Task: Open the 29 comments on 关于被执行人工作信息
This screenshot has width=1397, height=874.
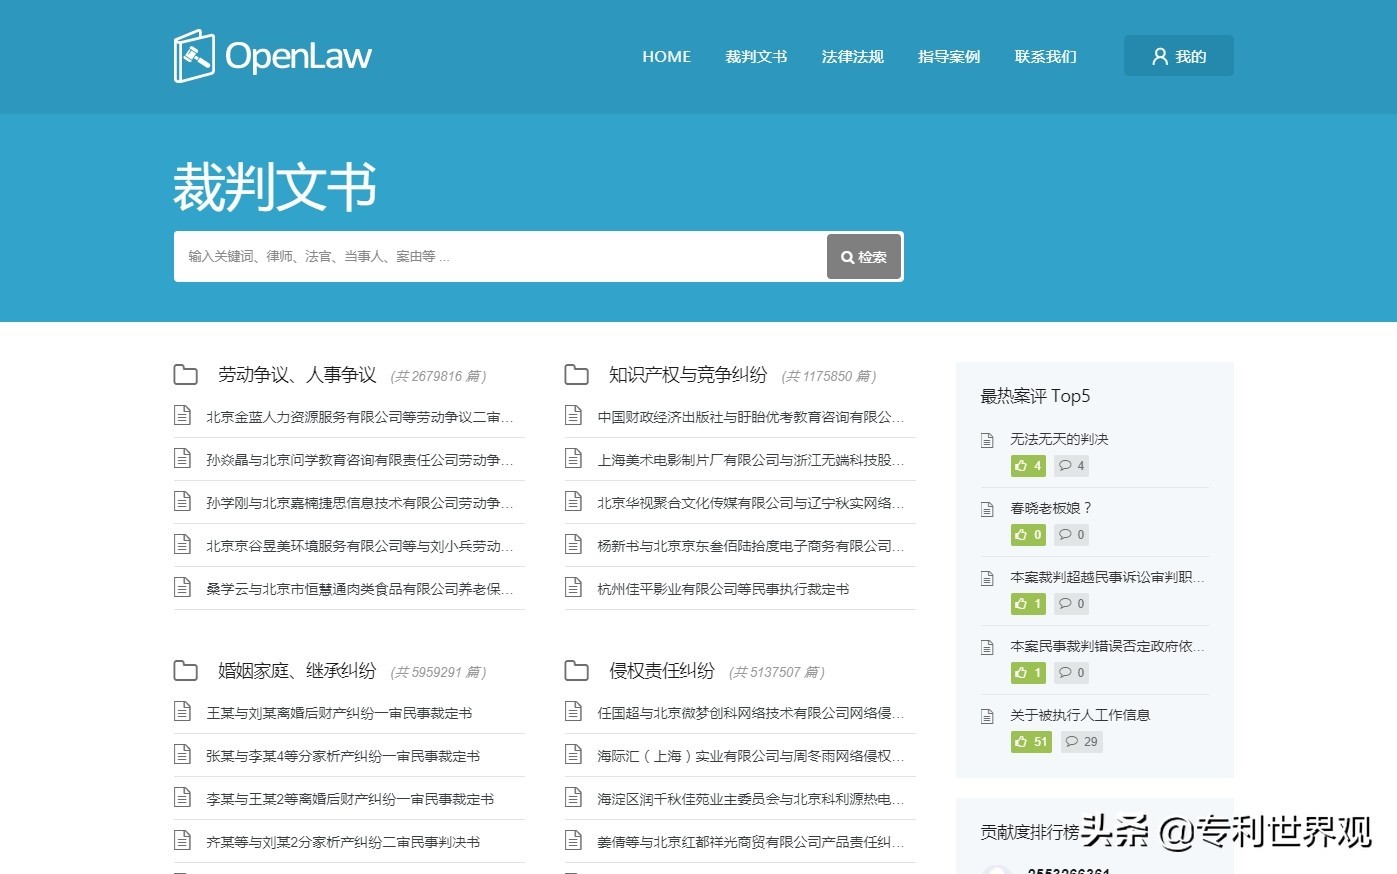Action: click(x=1081, y=742)
